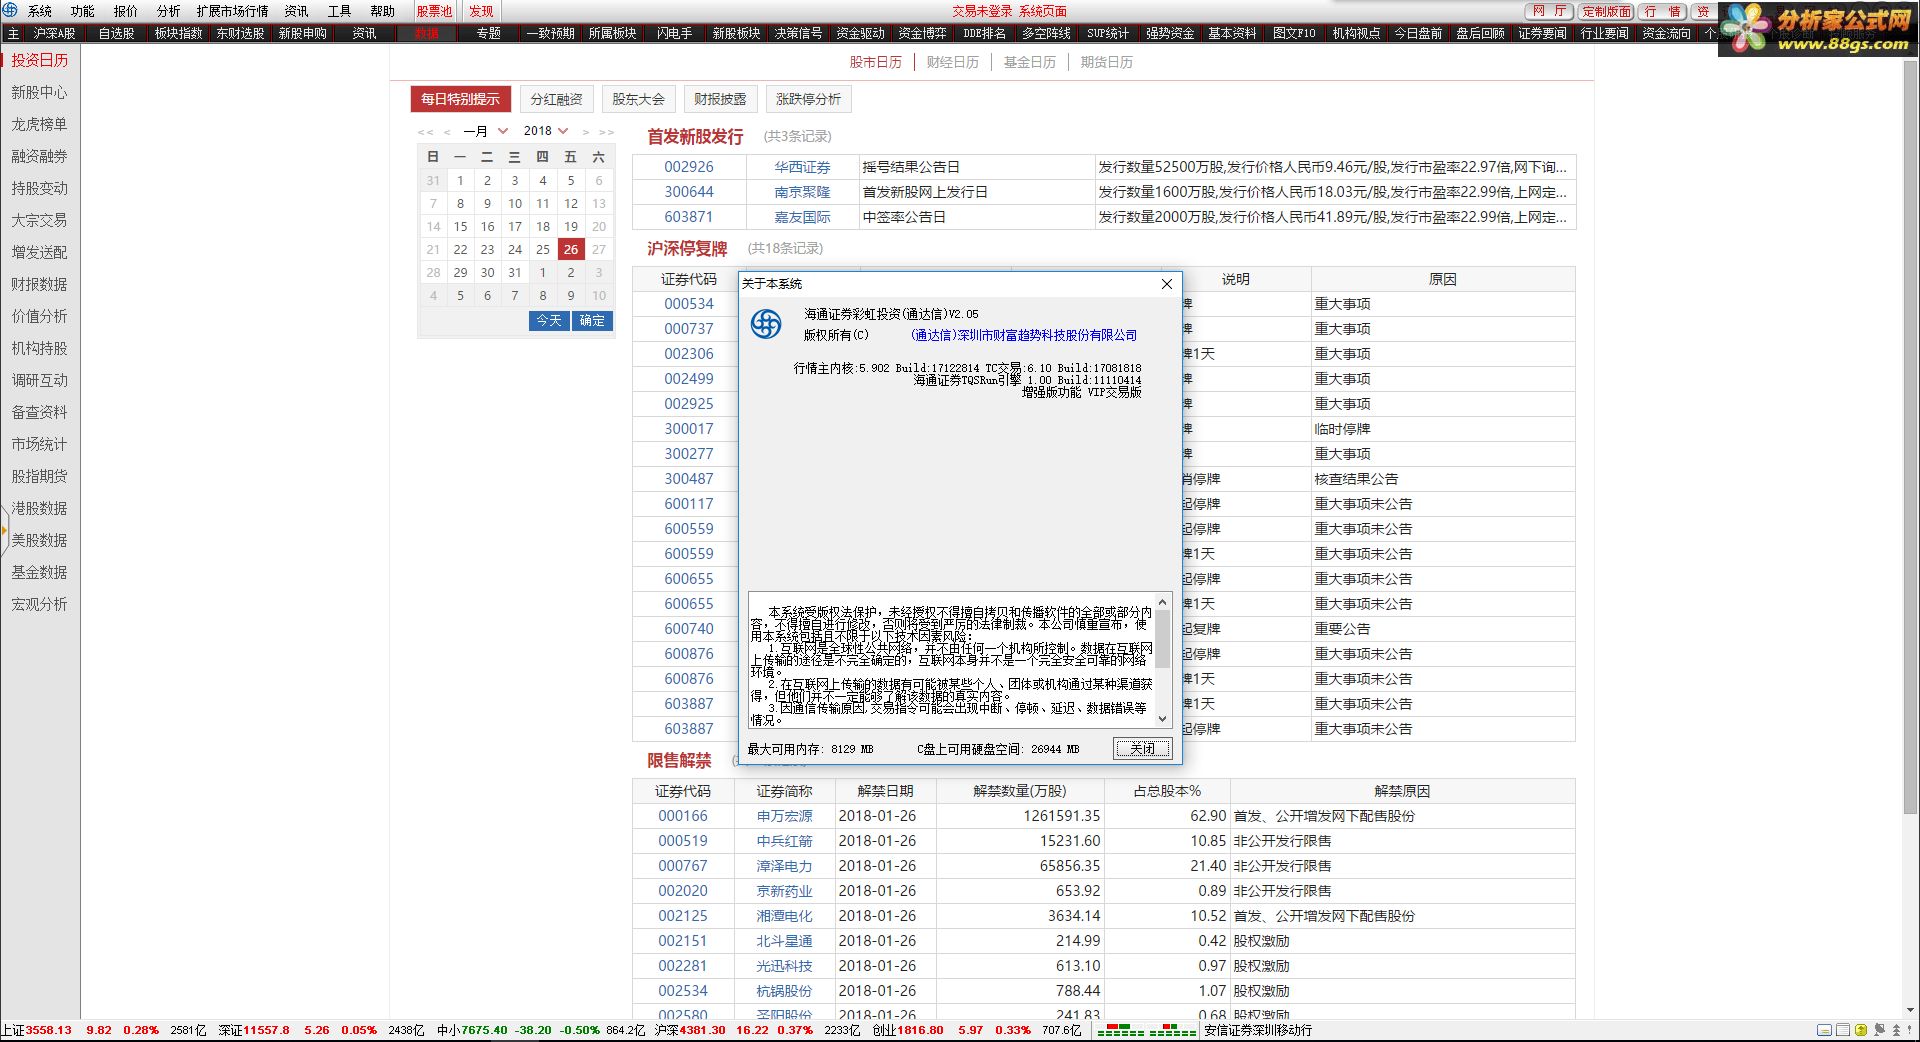This screenshot has height=1042, width=1920.
Task: Close the 关于本系统 dialog with the X
Action: 1166,284
